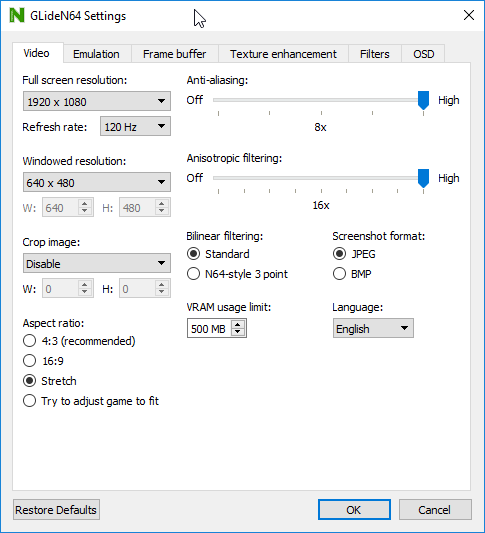Close the GLideN64 Settings window
Screen dimensions: 485x533
(469, 15)
